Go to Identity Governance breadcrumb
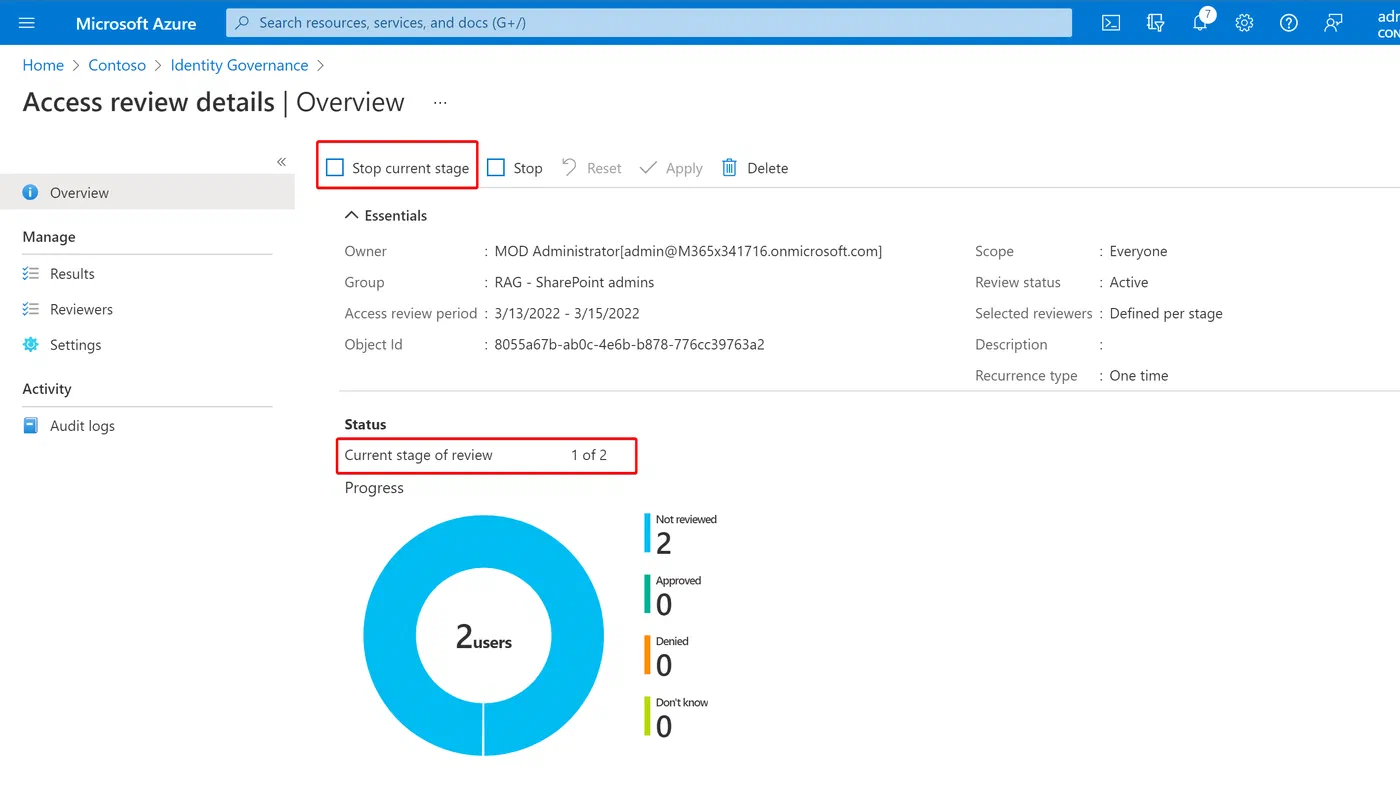The height and width of the screenshot is (810, 1400). (x=239, y=65)
